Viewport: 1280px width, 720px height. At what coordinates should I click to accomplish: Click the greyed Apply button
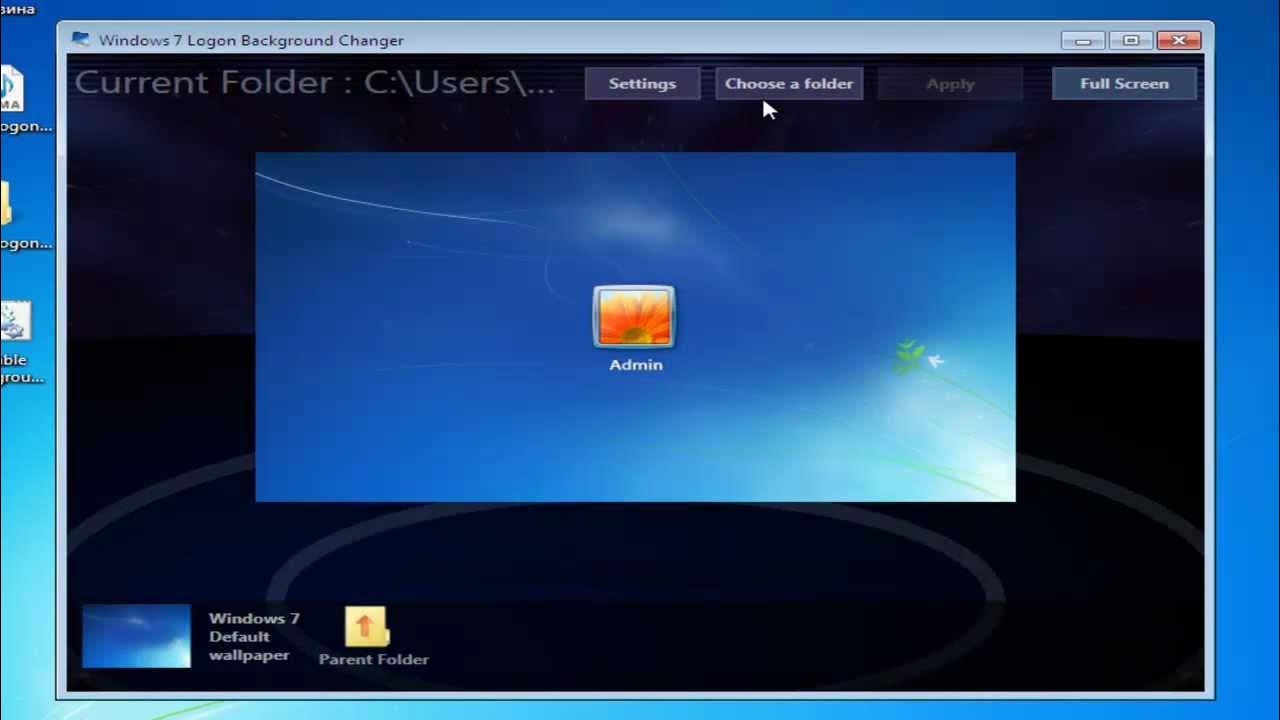click(x=950, y=84)
